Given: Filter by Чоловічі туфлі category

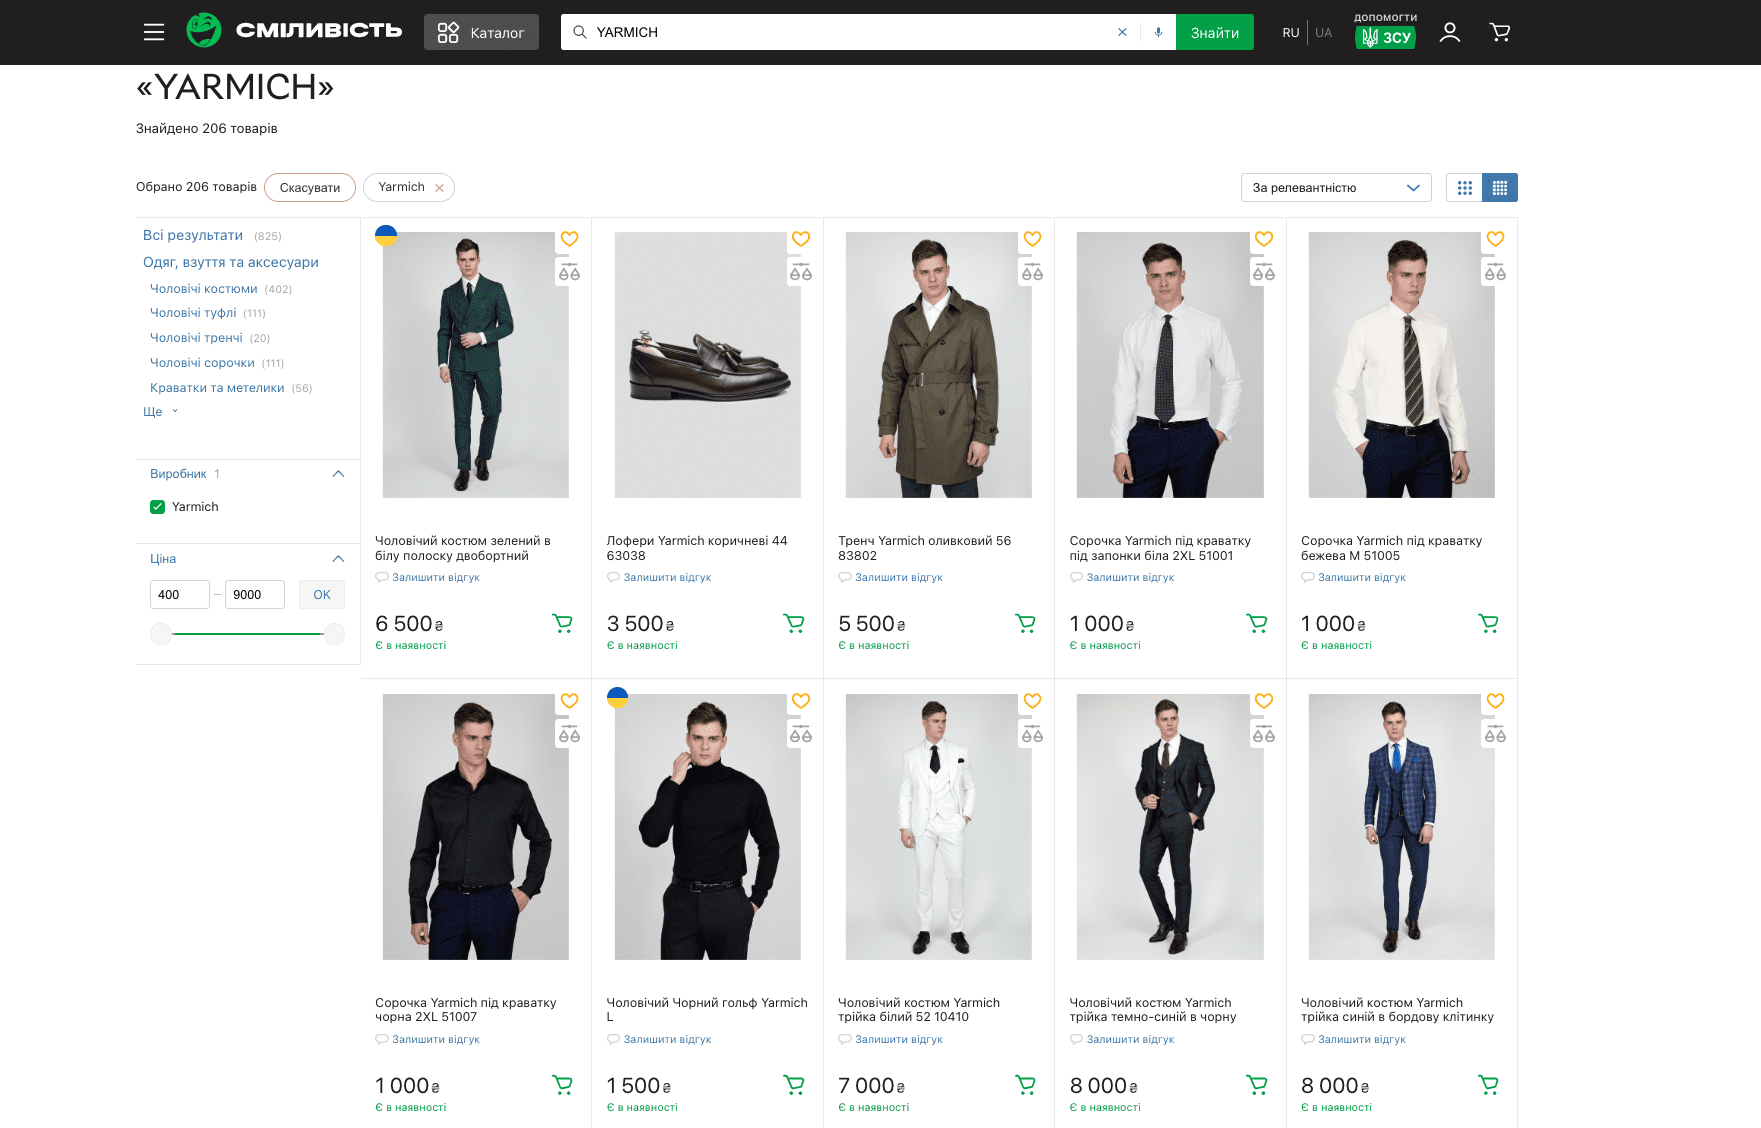Looking at the screenshot, I should coord(193,313).
